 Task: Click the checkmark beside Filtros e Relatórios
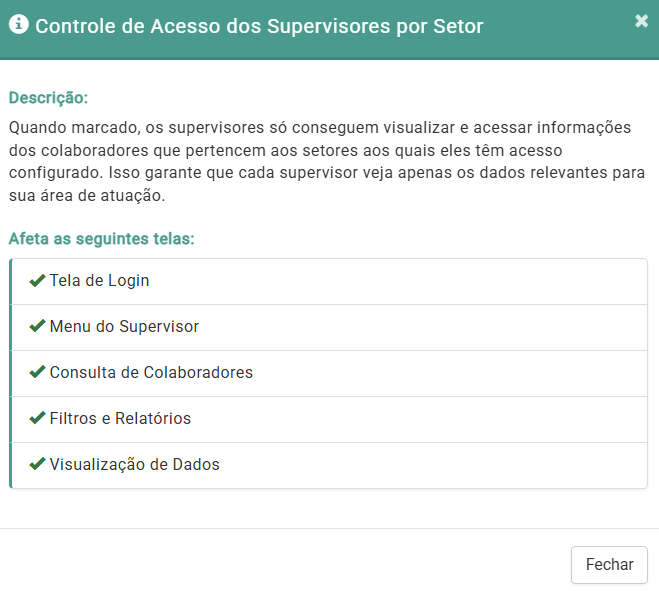[38, 418]
